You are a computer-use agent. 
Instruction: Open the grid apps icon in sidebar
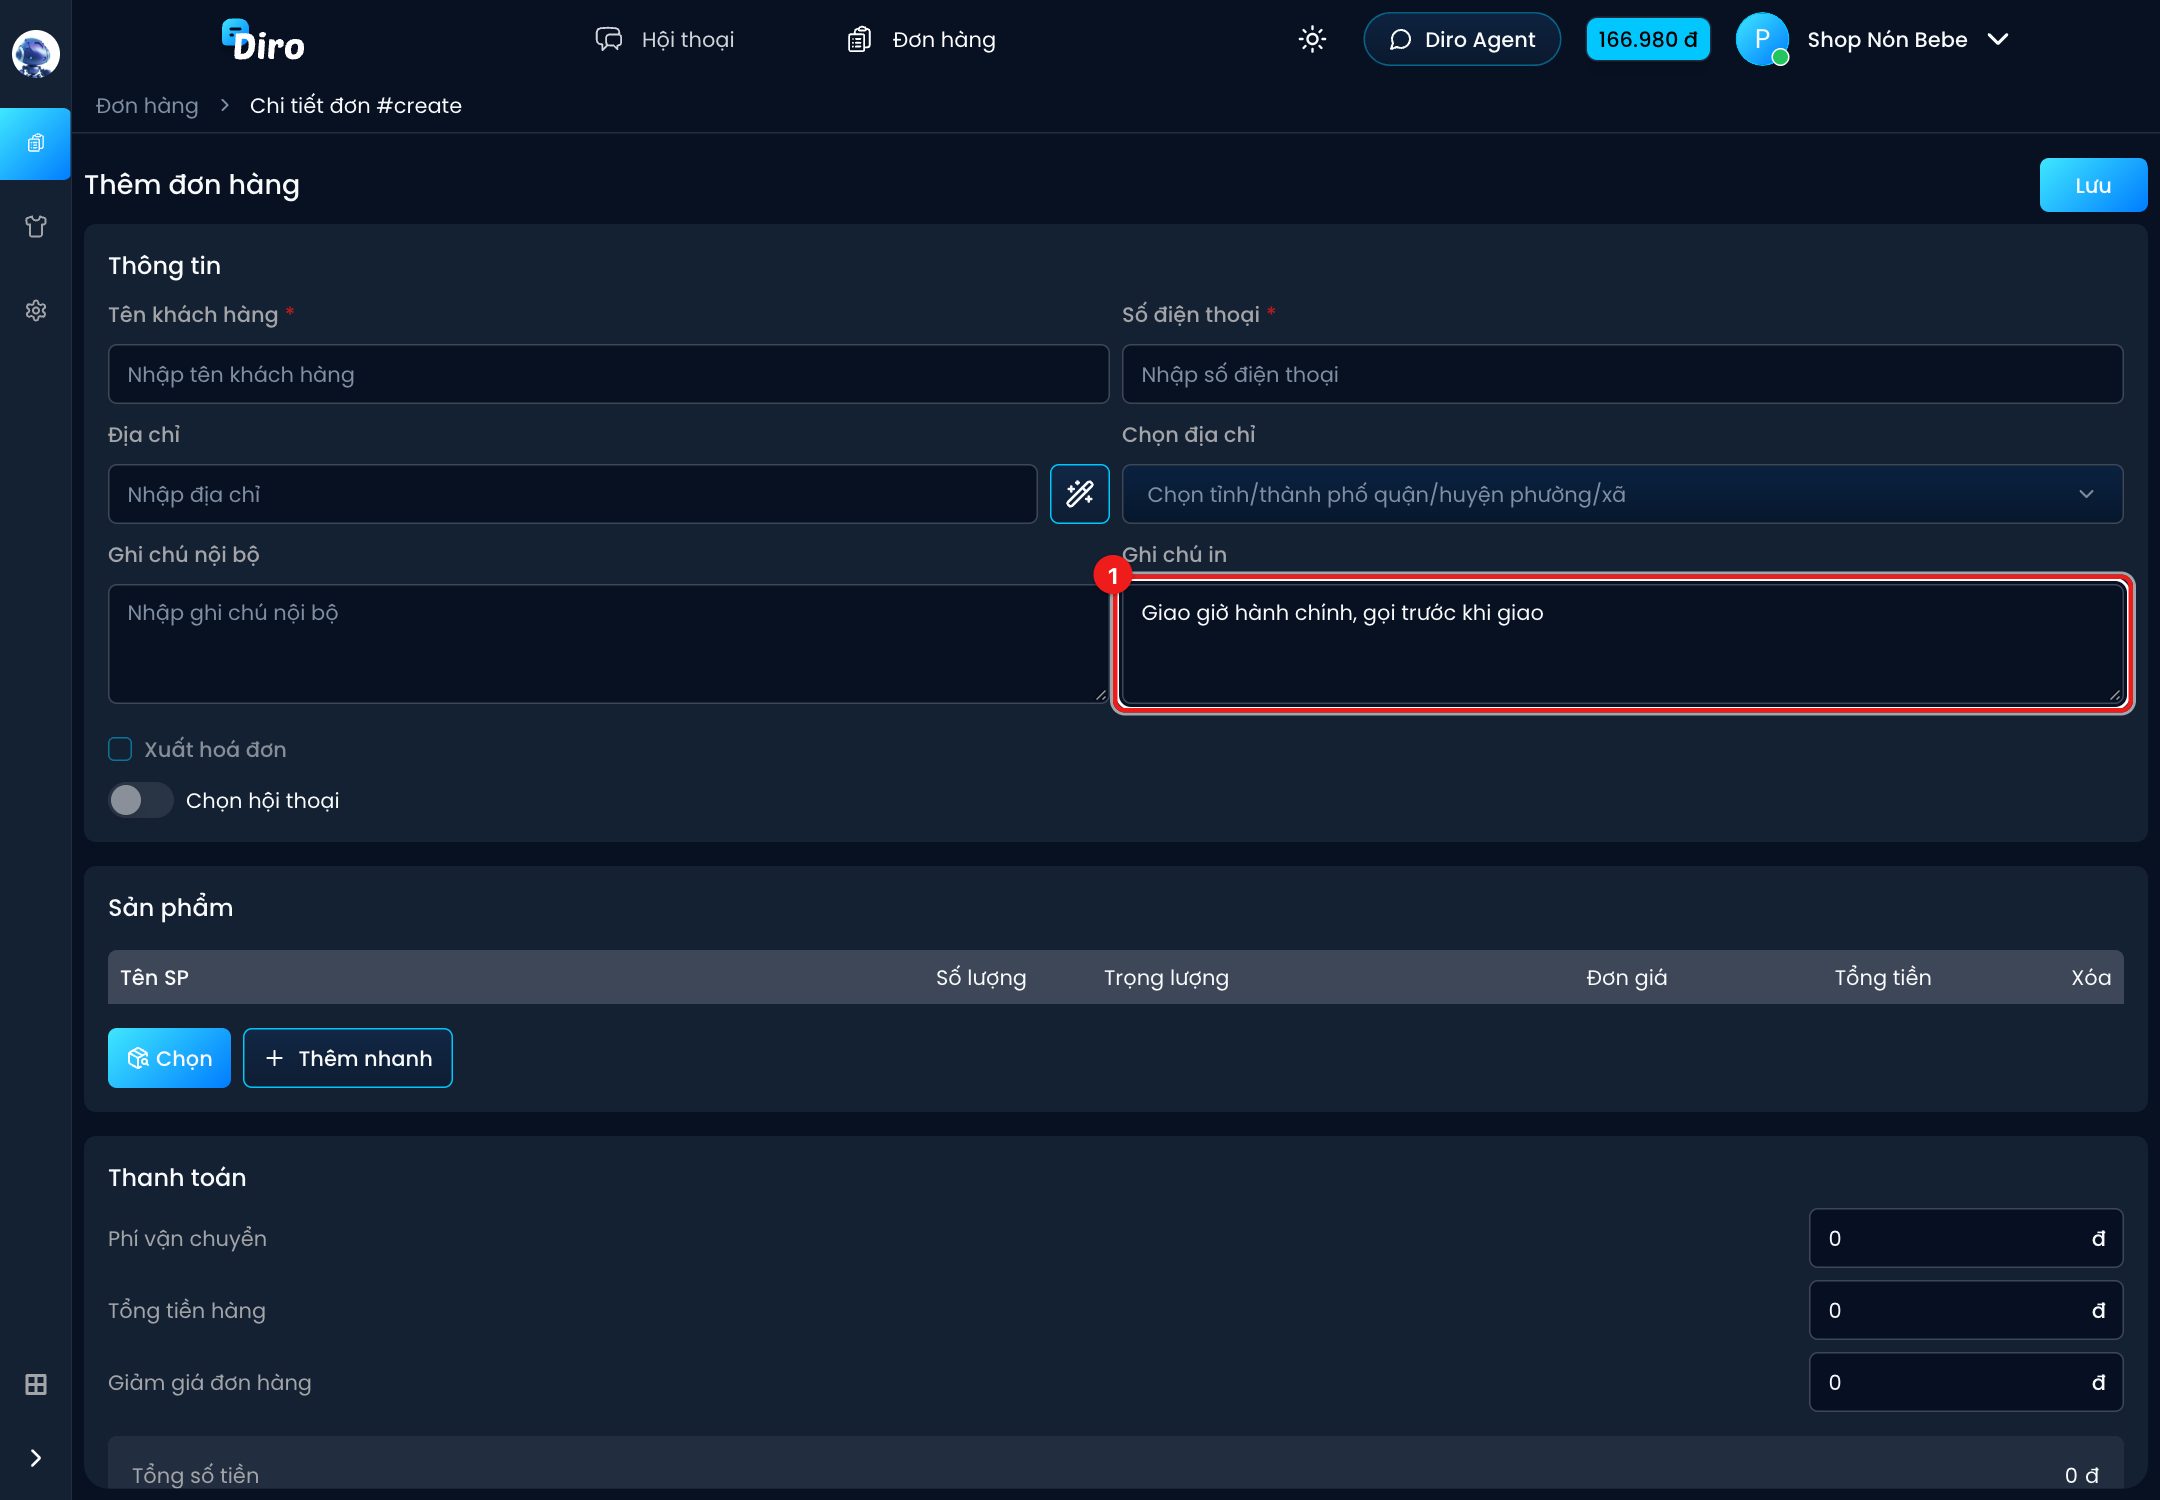tap(36, 1384)
